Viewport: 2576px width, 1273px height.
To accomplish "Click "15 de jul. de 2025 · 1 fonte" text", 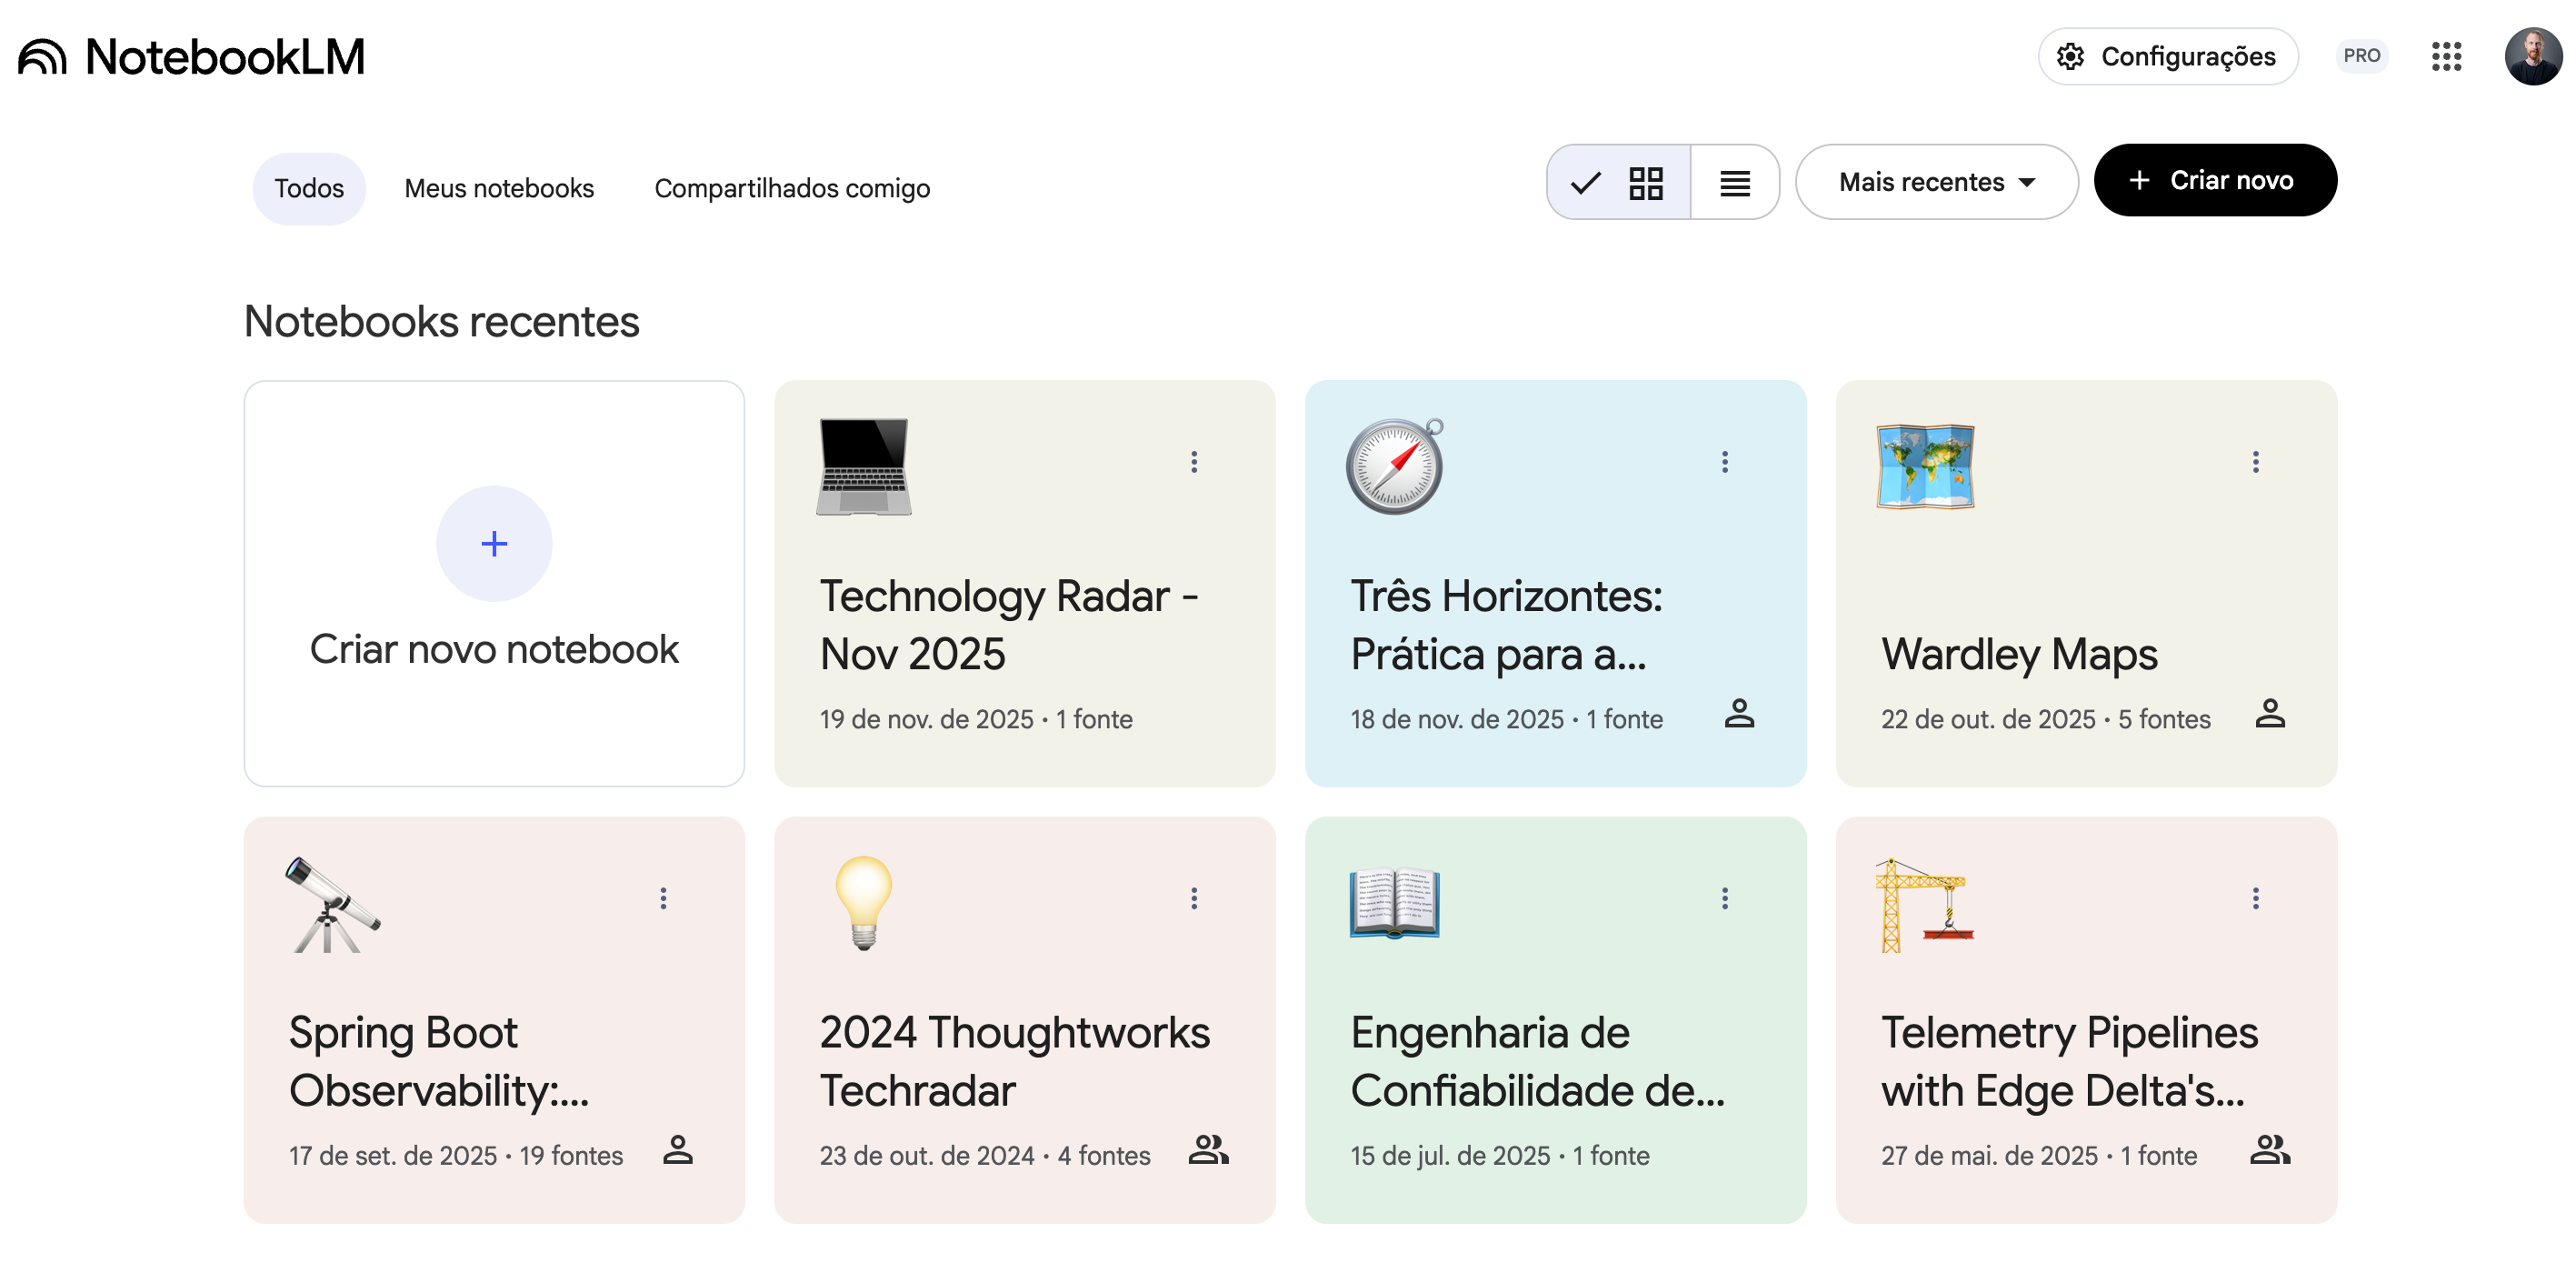I will coord(1500,1155).
